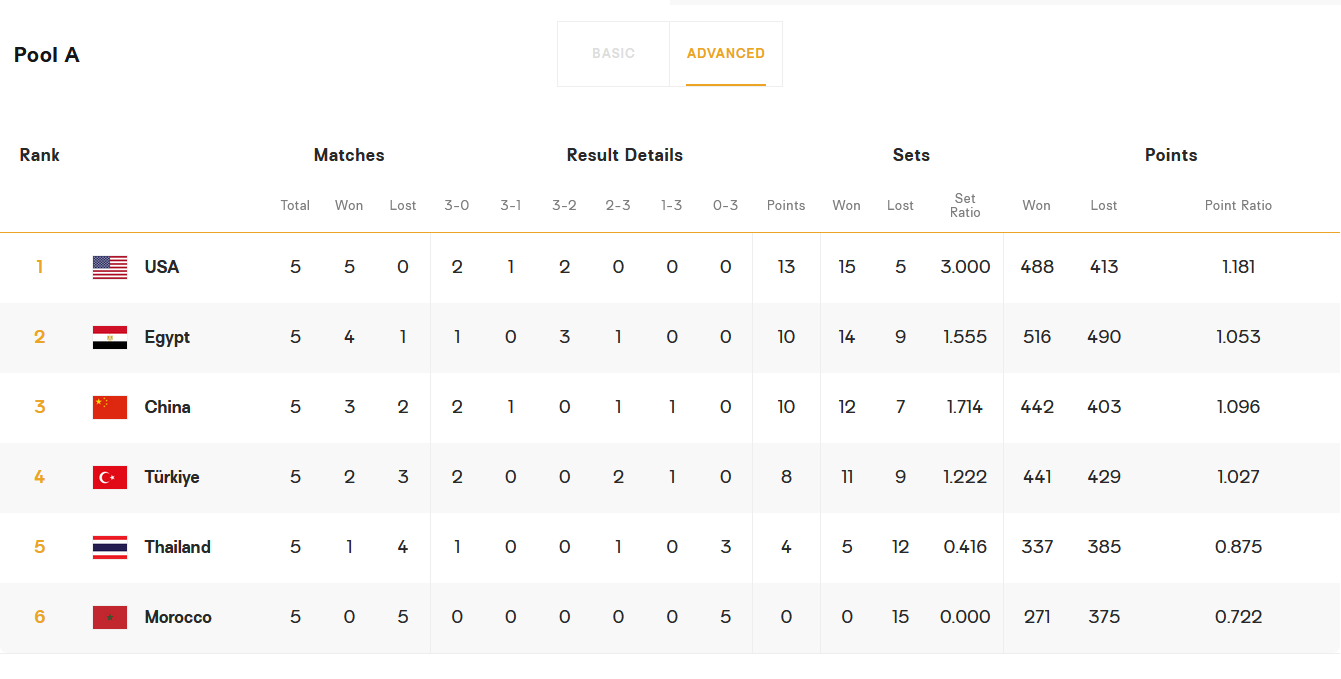Click the Egypt flag icon
Image resolution: width=1341 pixels, height=679 pixels.
click(110, 337)
